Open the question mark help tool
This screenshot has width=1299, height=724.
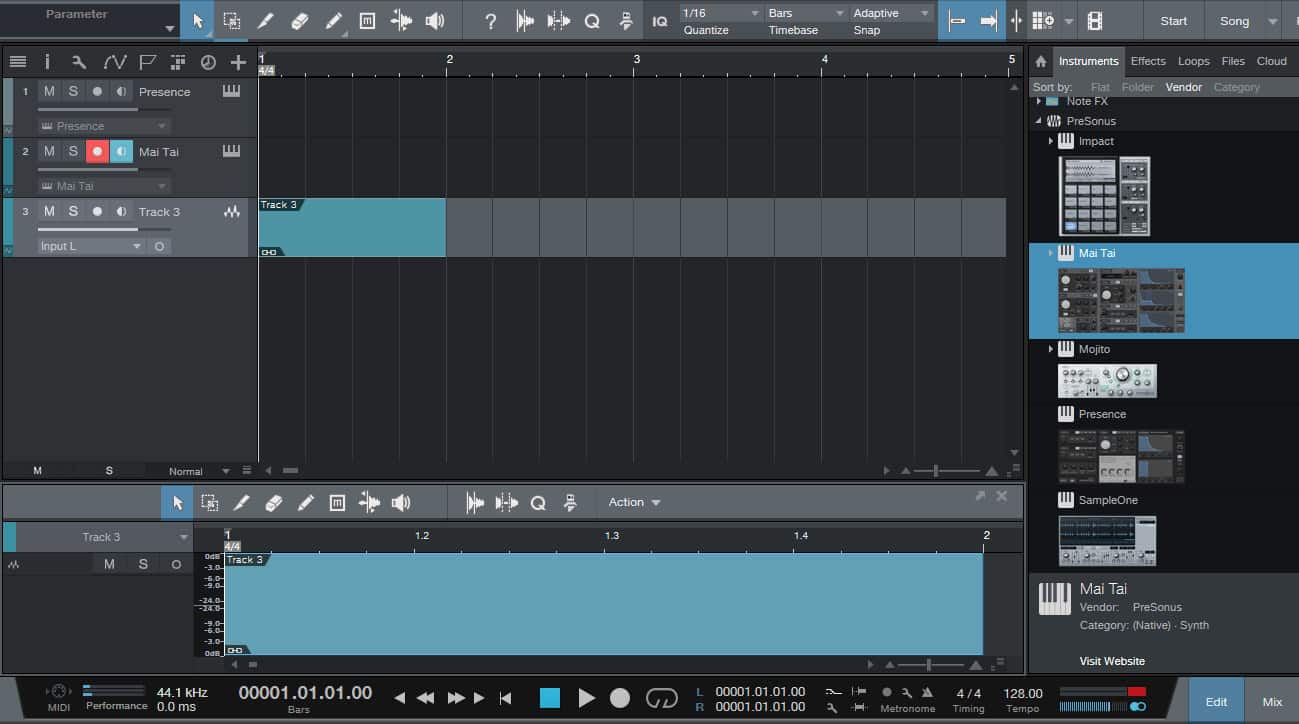490,21
